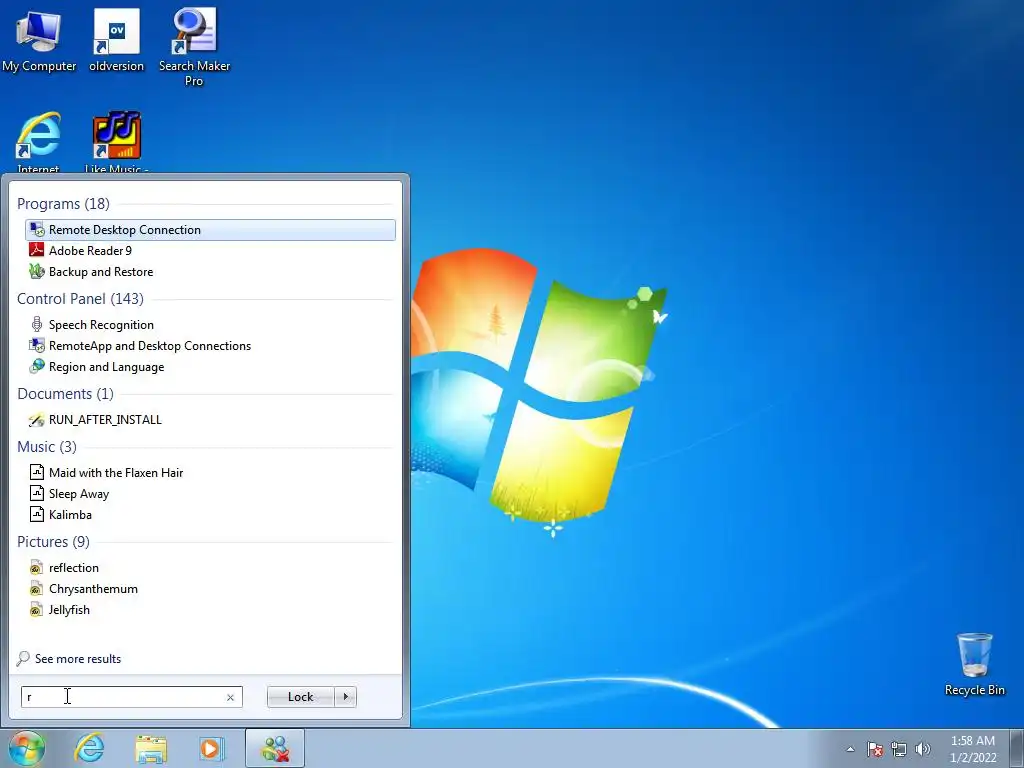This screenshot has height=768, width=1024.
Task: Click the volume speaker icon
Action: (922, 749)
